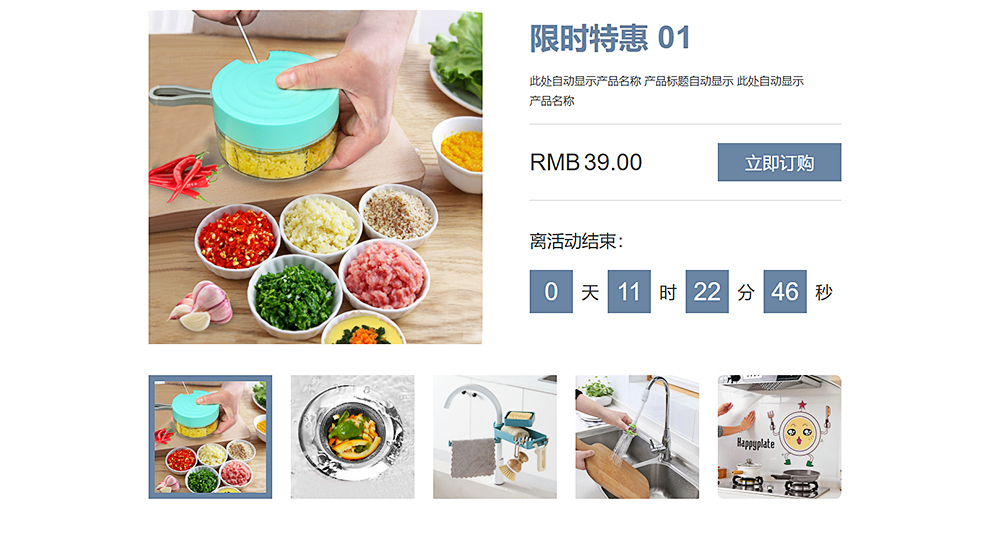The width and height of the screenshot is (990, 537).
Task: Click the 时 unit label
Action: pos(668,292)
